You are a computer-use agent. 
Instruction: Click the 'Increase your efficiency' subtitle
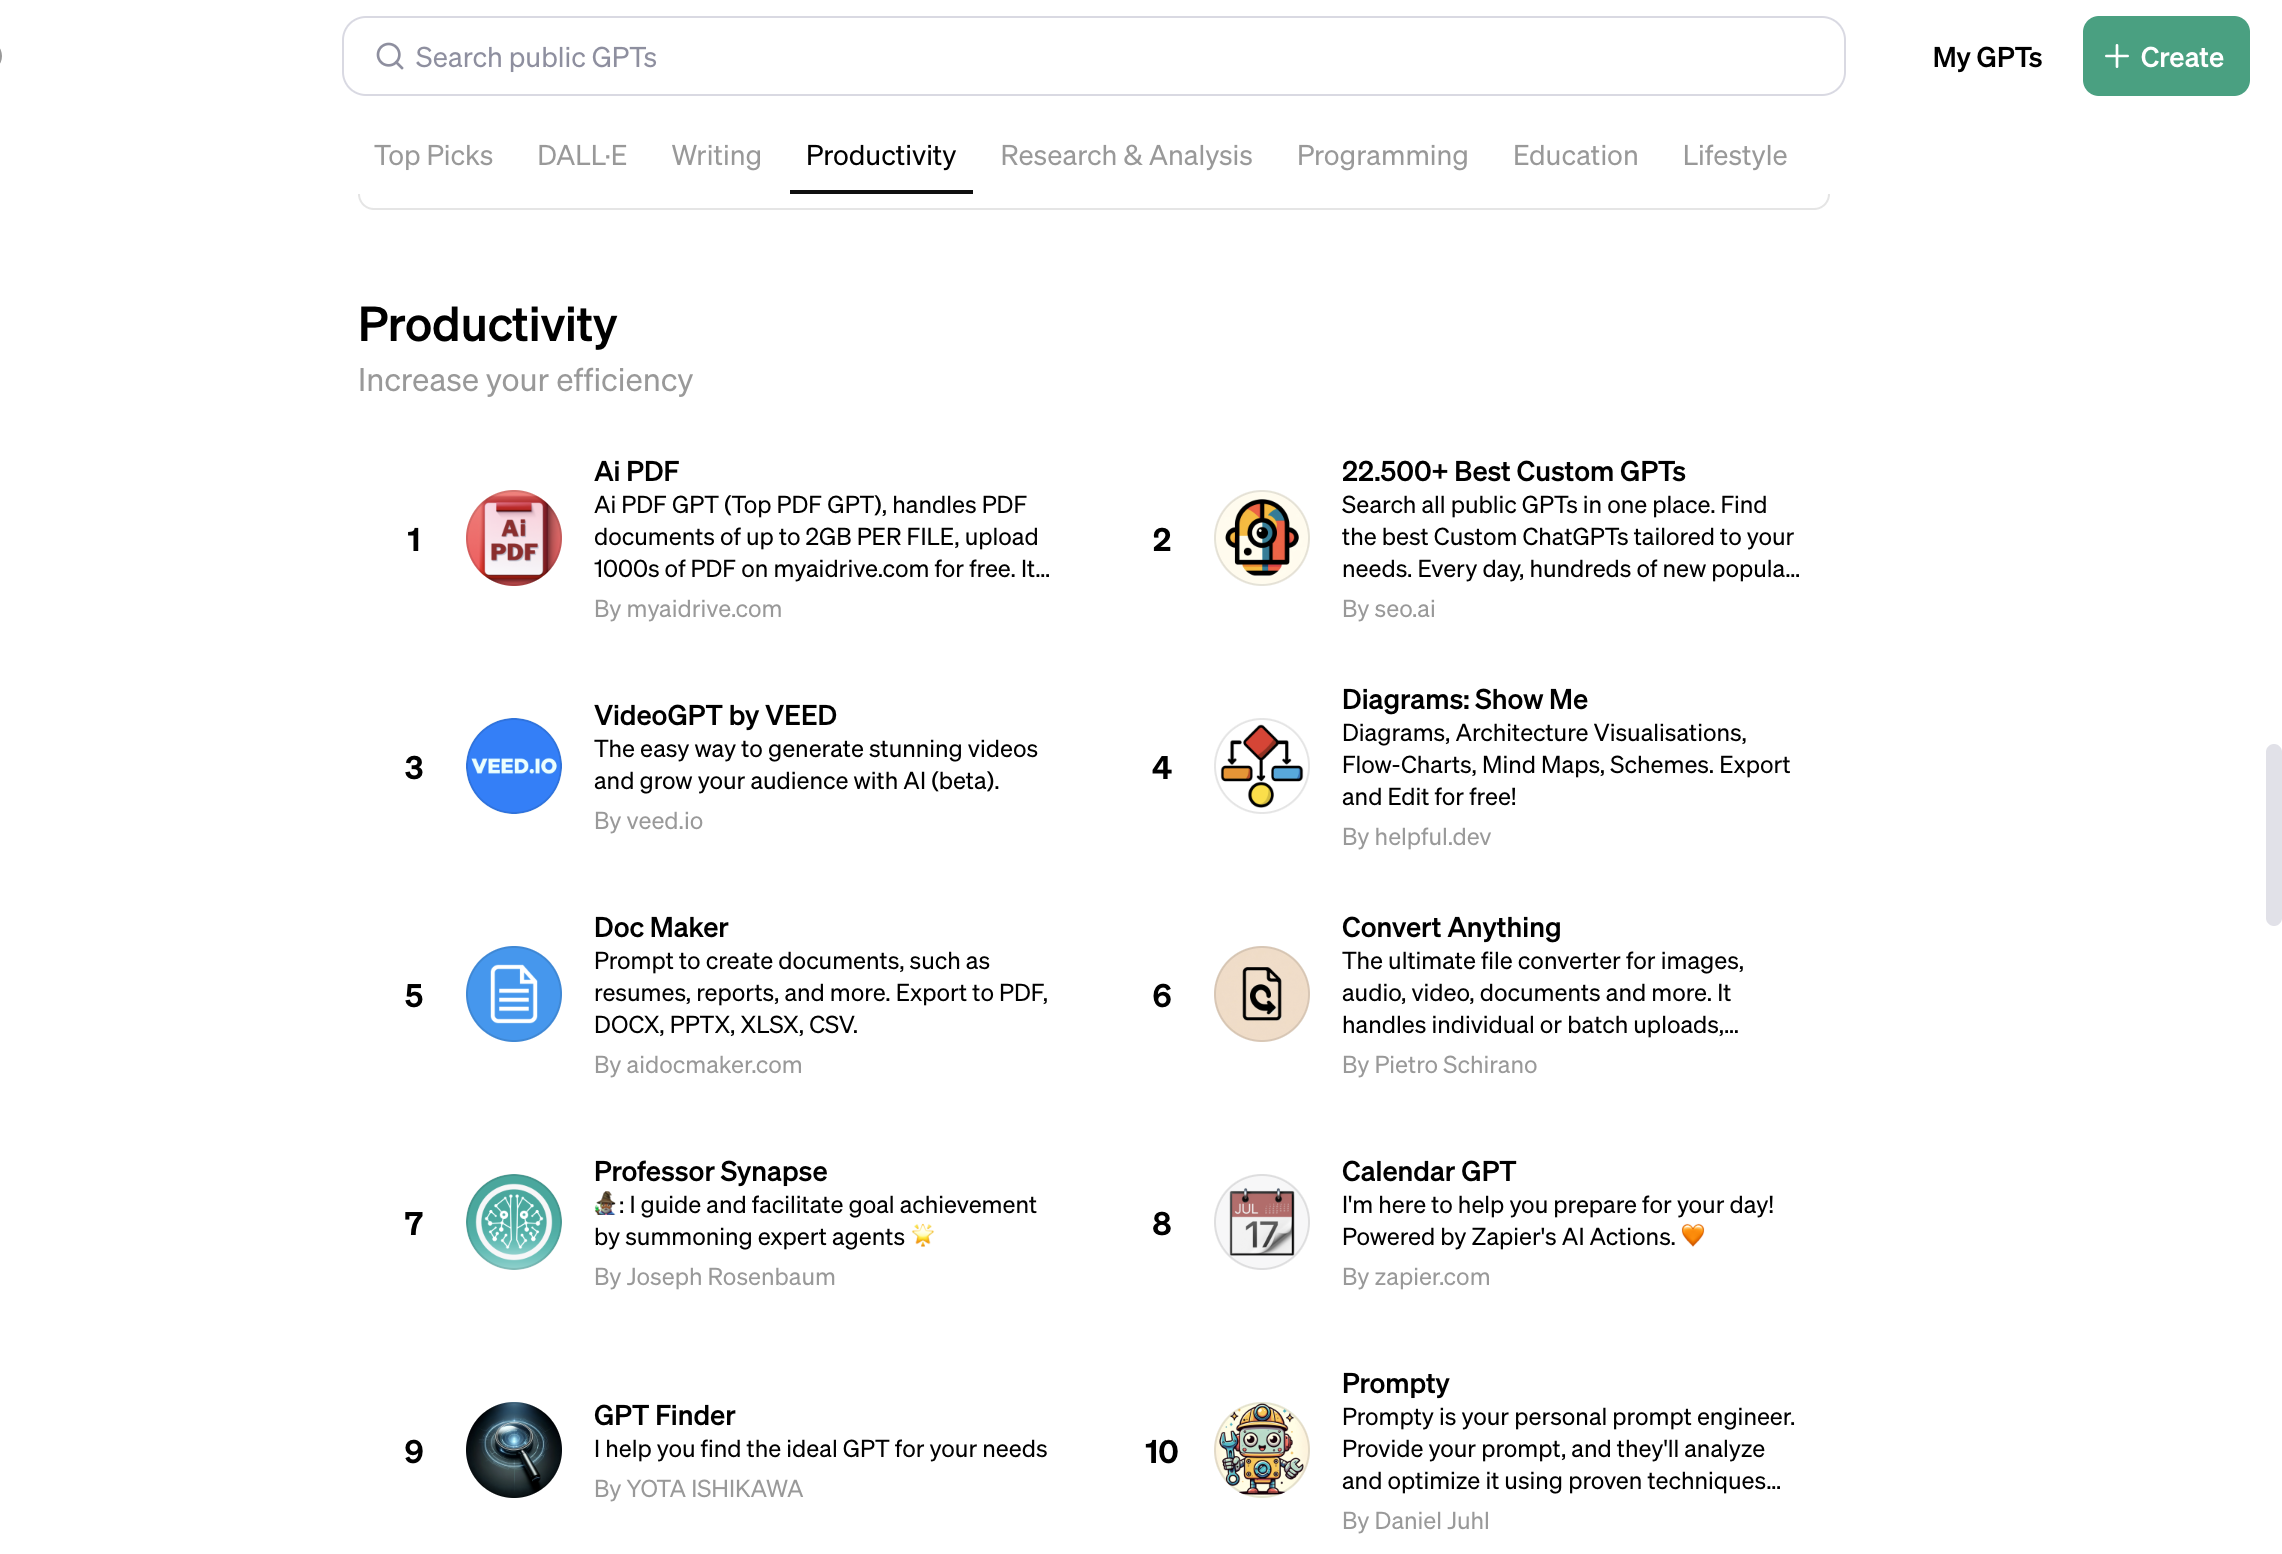[525, 380]
